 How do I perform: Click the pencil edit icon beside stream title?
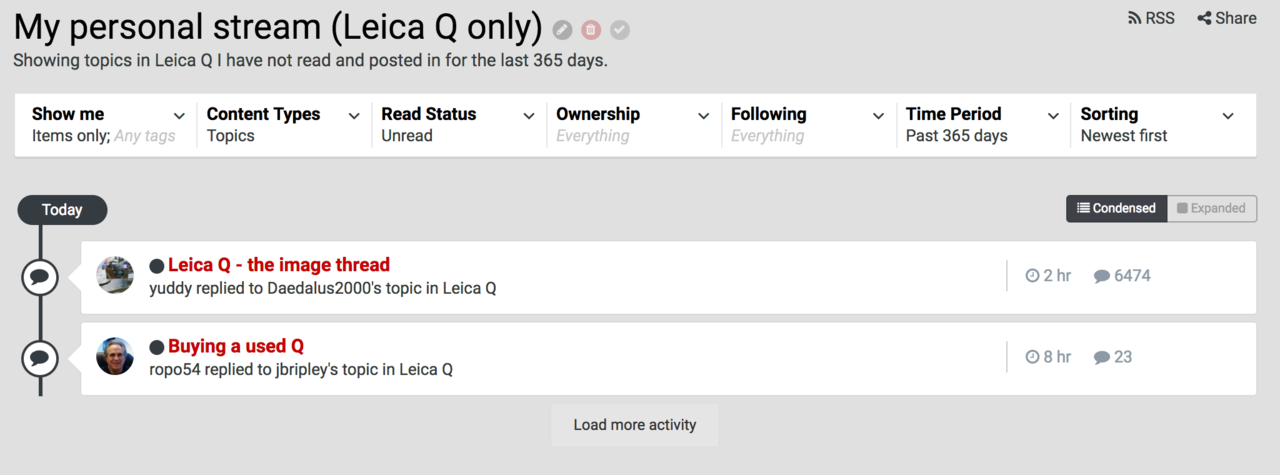point(563,30)
